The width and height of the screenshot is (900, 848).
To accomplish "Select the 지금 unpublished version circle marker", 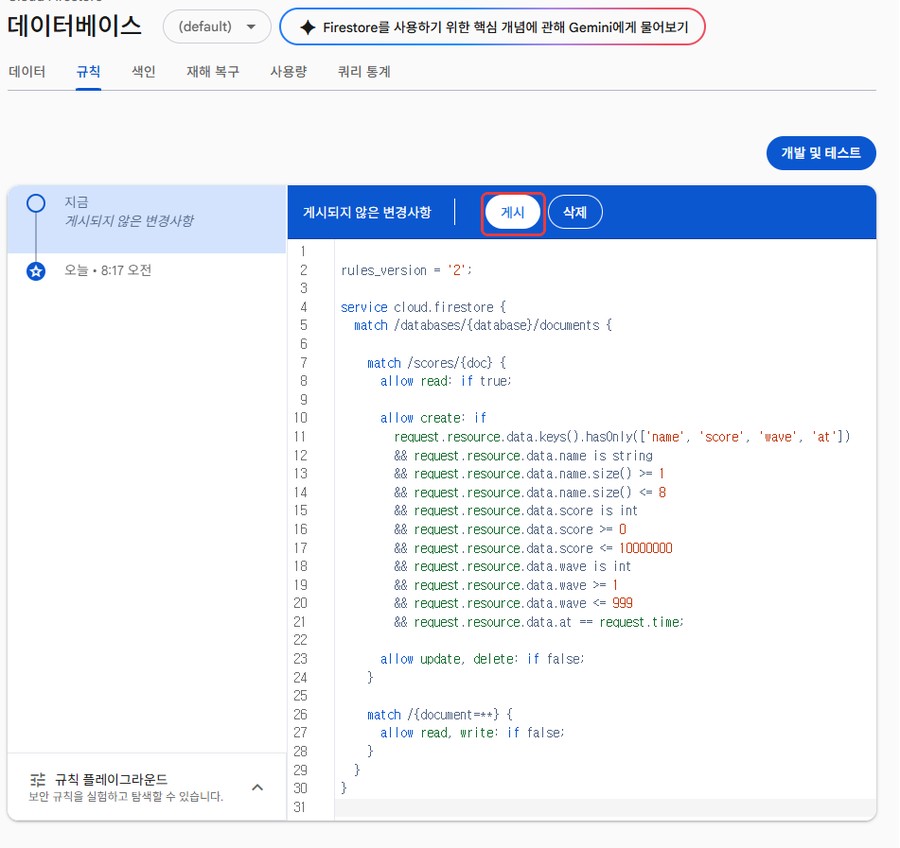I will (x=36, y=203).
